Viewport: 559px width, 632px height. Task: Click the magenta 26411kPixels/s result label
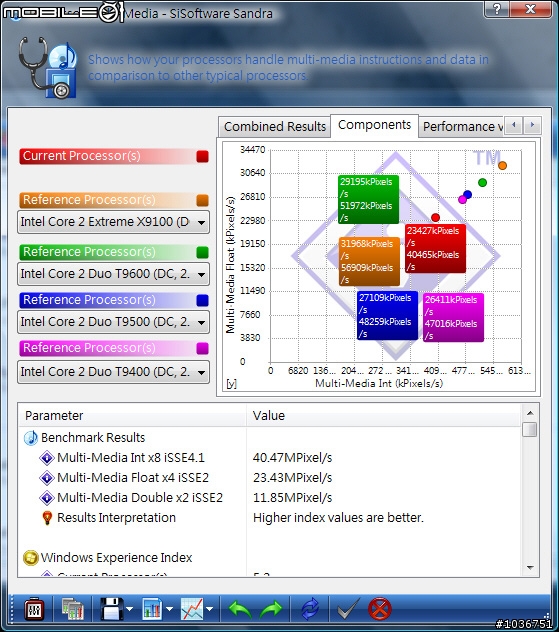tap(453, 318)
